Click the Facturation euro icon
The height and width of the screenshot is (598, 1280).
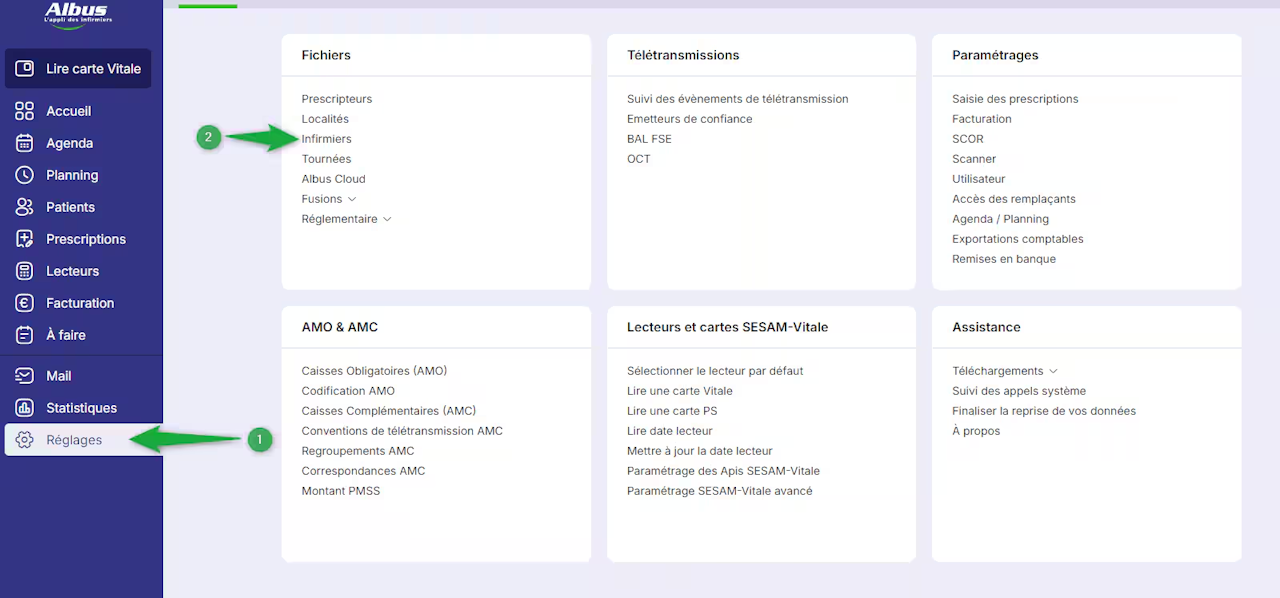tap(25, 303)
